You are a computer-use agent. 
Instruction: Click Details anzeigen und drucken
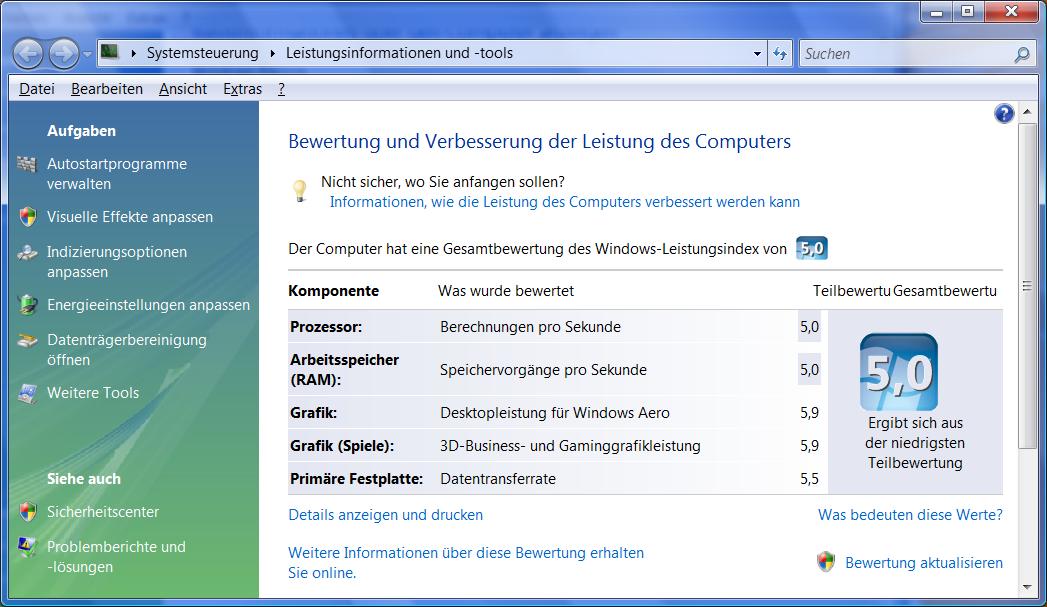point(385,515)
